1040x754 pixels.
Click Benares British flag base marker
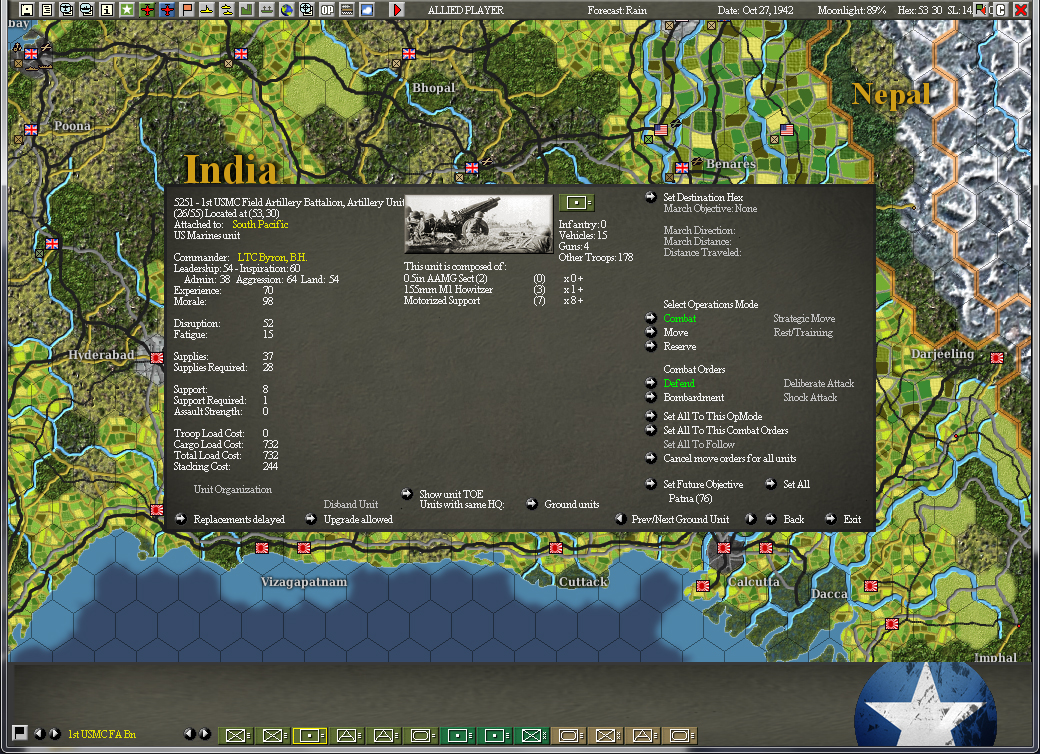[682, 168]
